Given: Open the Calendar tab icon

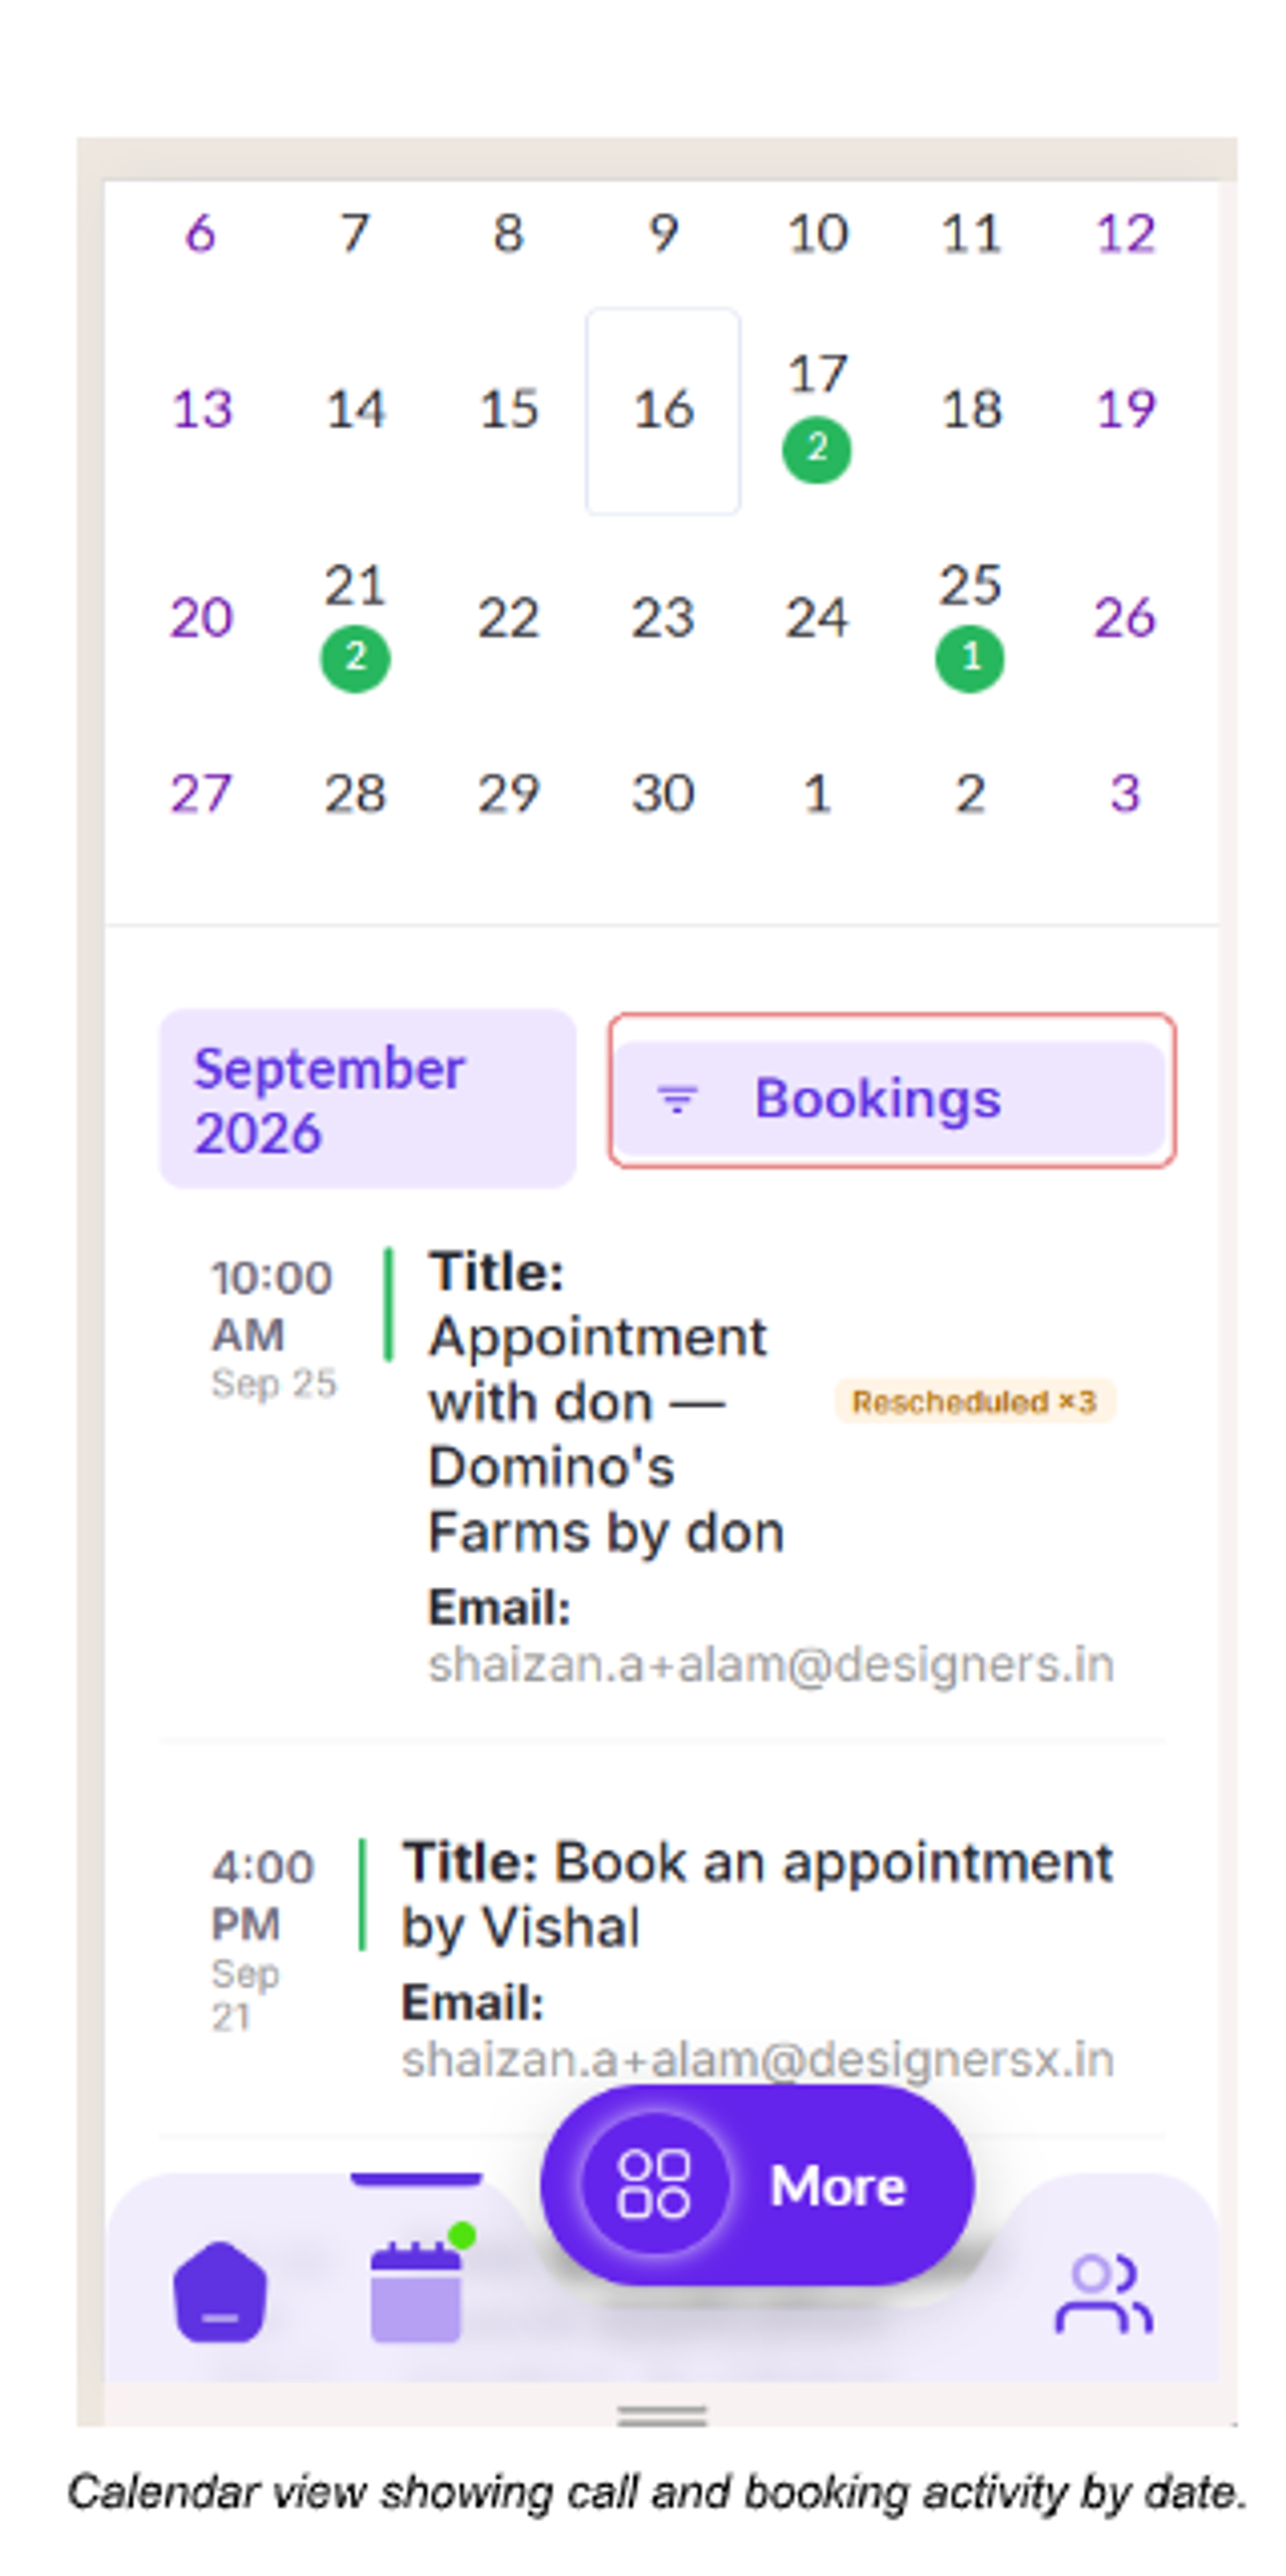Looking at the screenshot, I should pyautogui.click(x=416, y=2292).
